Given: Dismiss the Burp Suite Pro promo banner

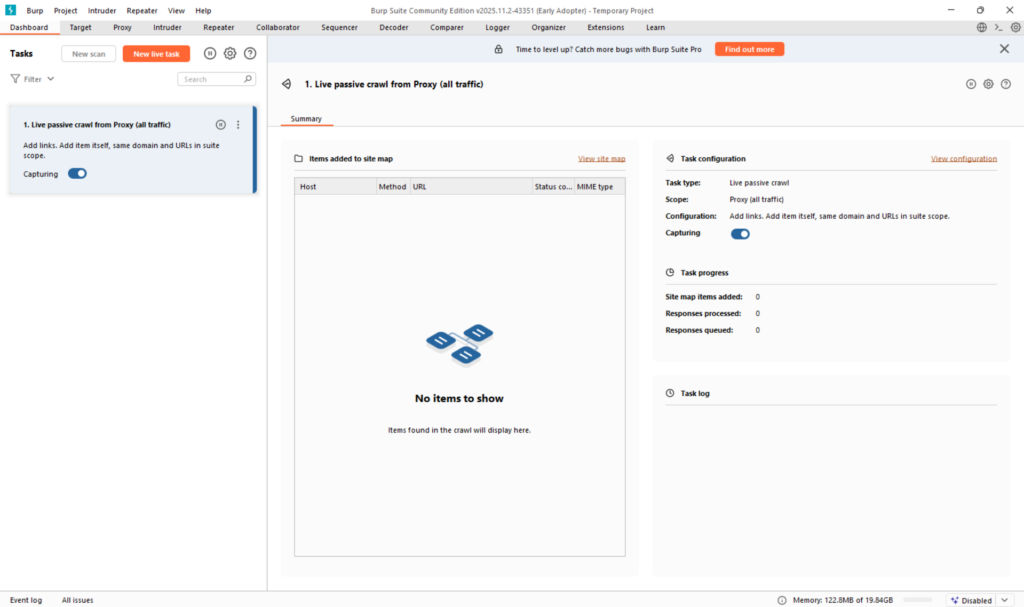Looking at the screenshot, I should [x=1004, y=49].
